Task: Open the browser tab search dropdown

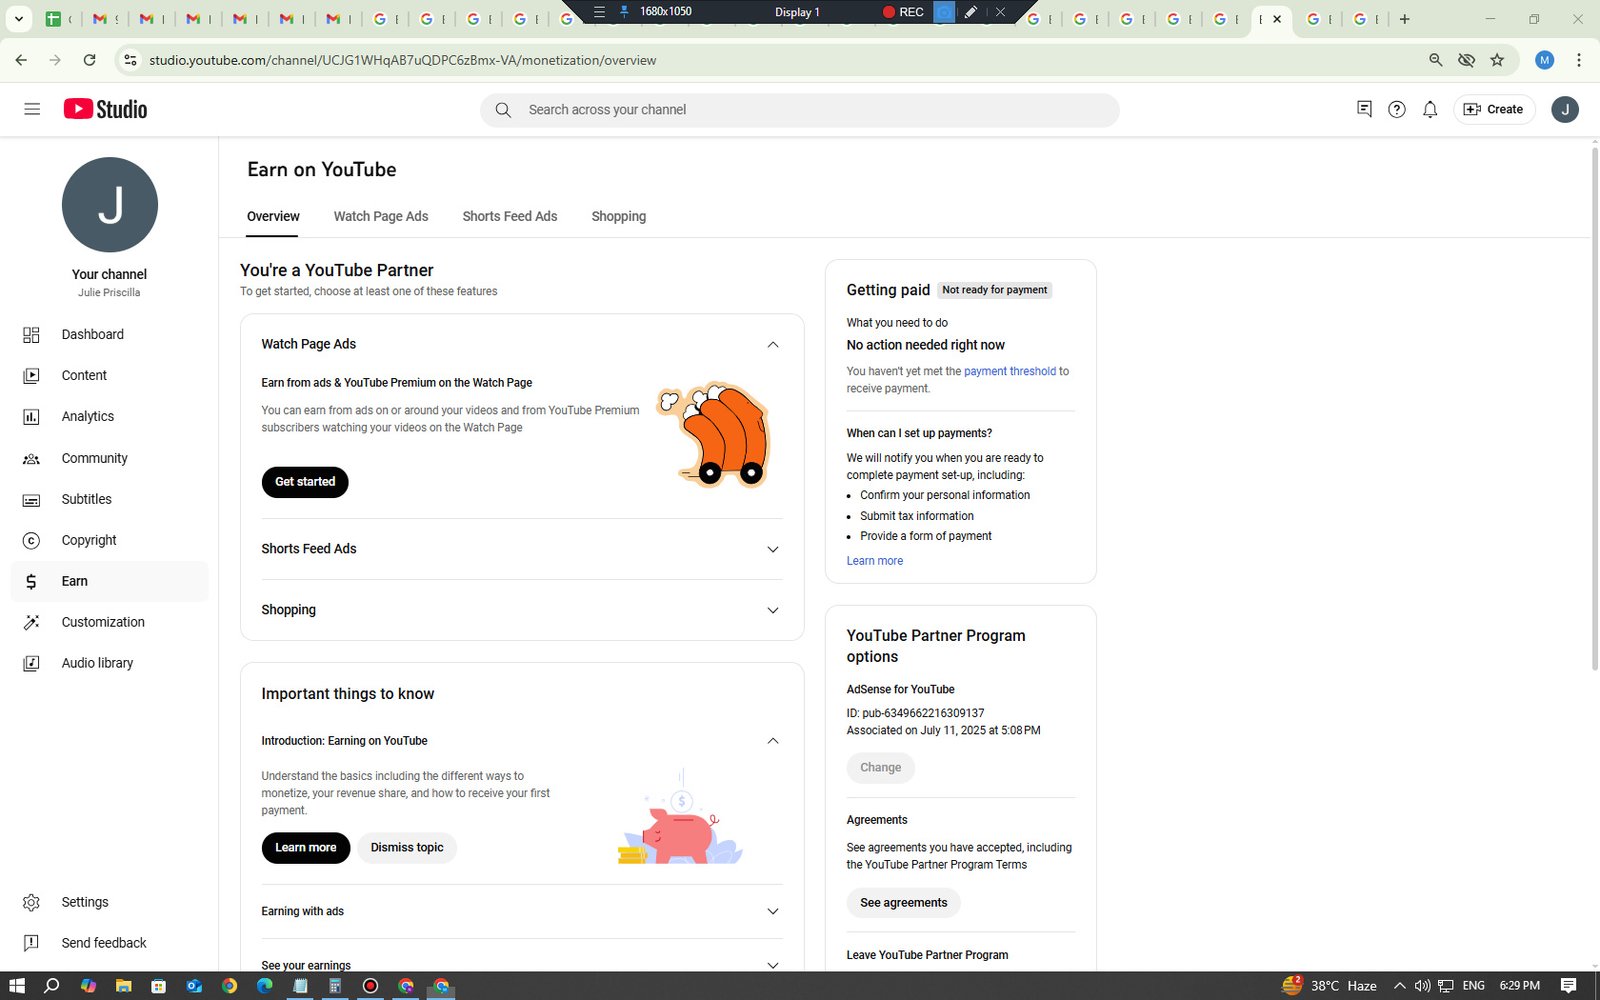Action: click(x=18, y=18)
